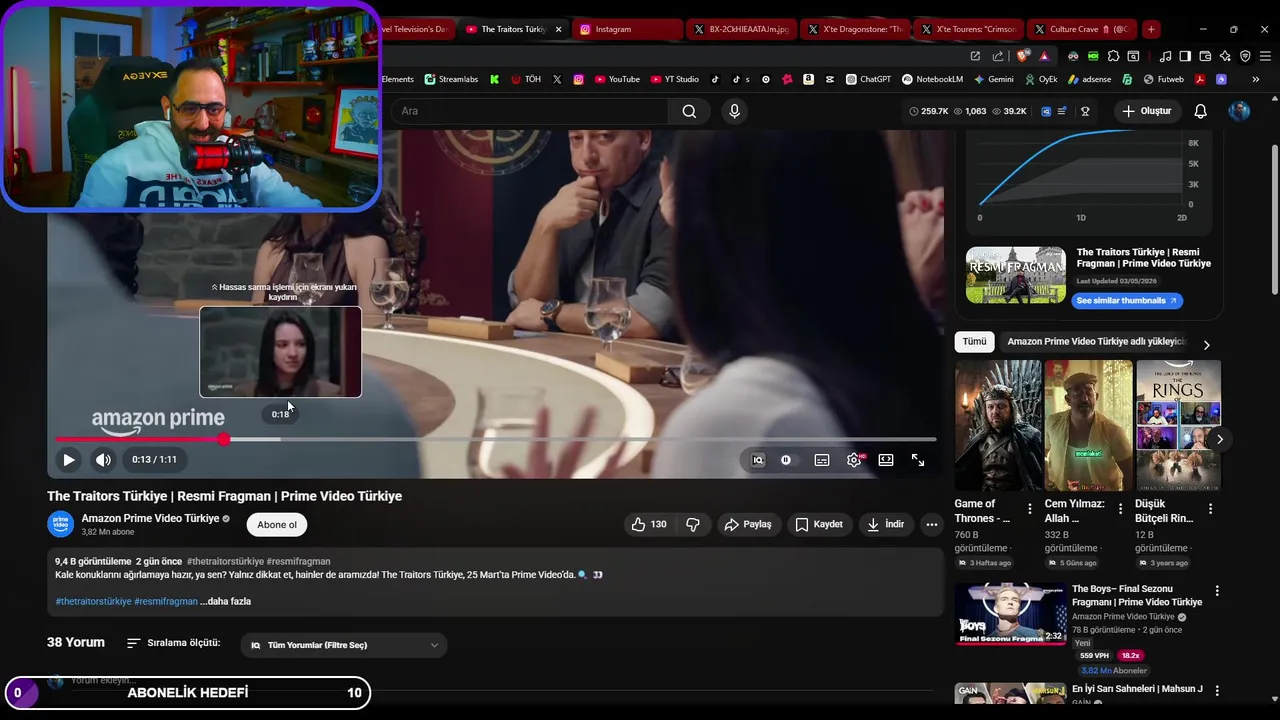The image size is (1280, 720).
Task: Open The Boys Final Sezonu Fragmanı video
Action: tap(1010, 614)
